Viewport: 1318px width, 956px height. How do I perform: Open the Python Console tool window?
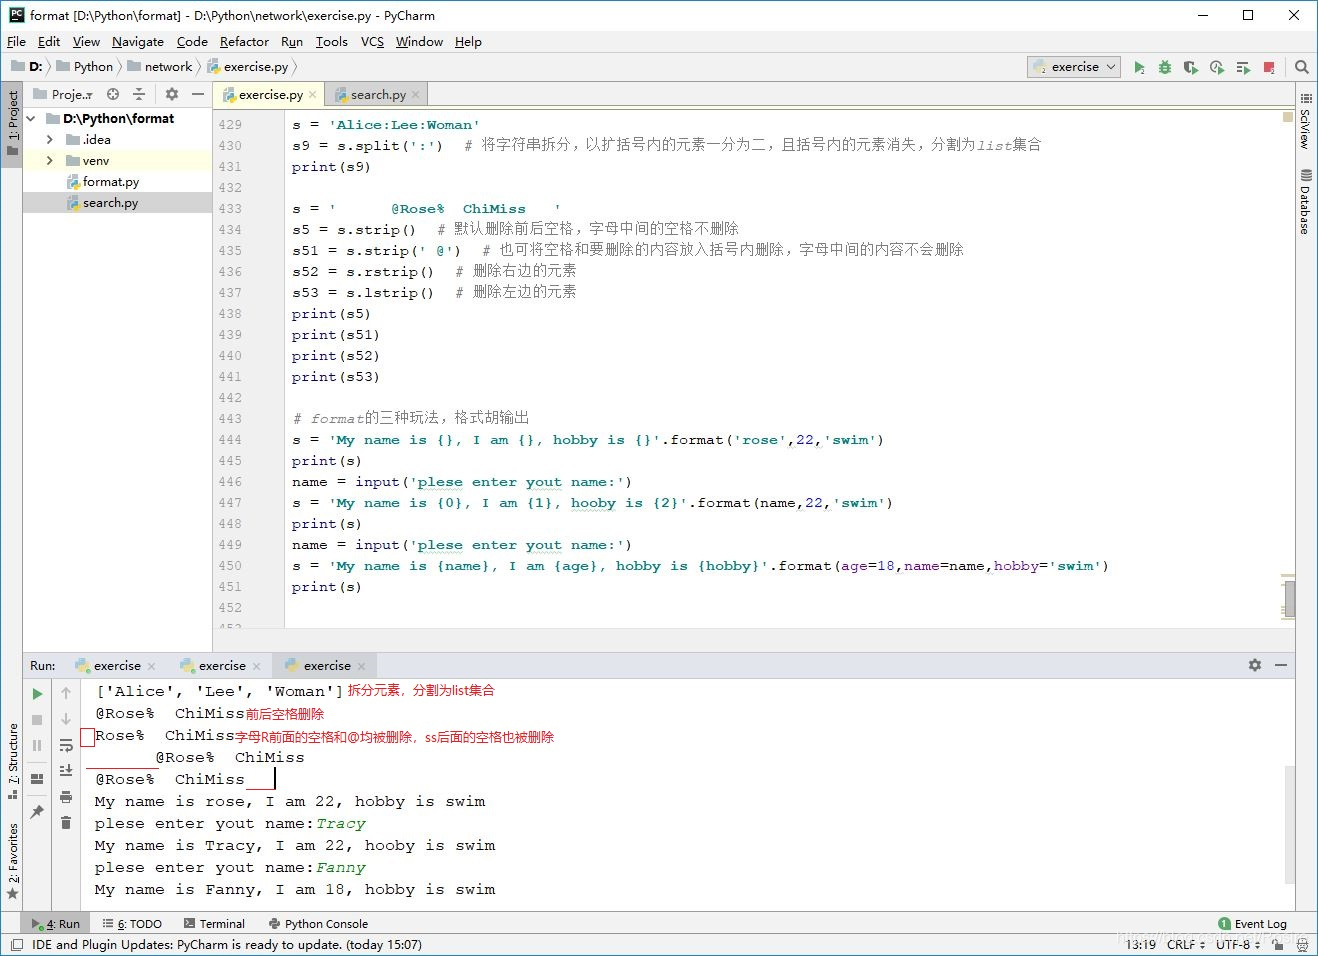coord(318,924)
